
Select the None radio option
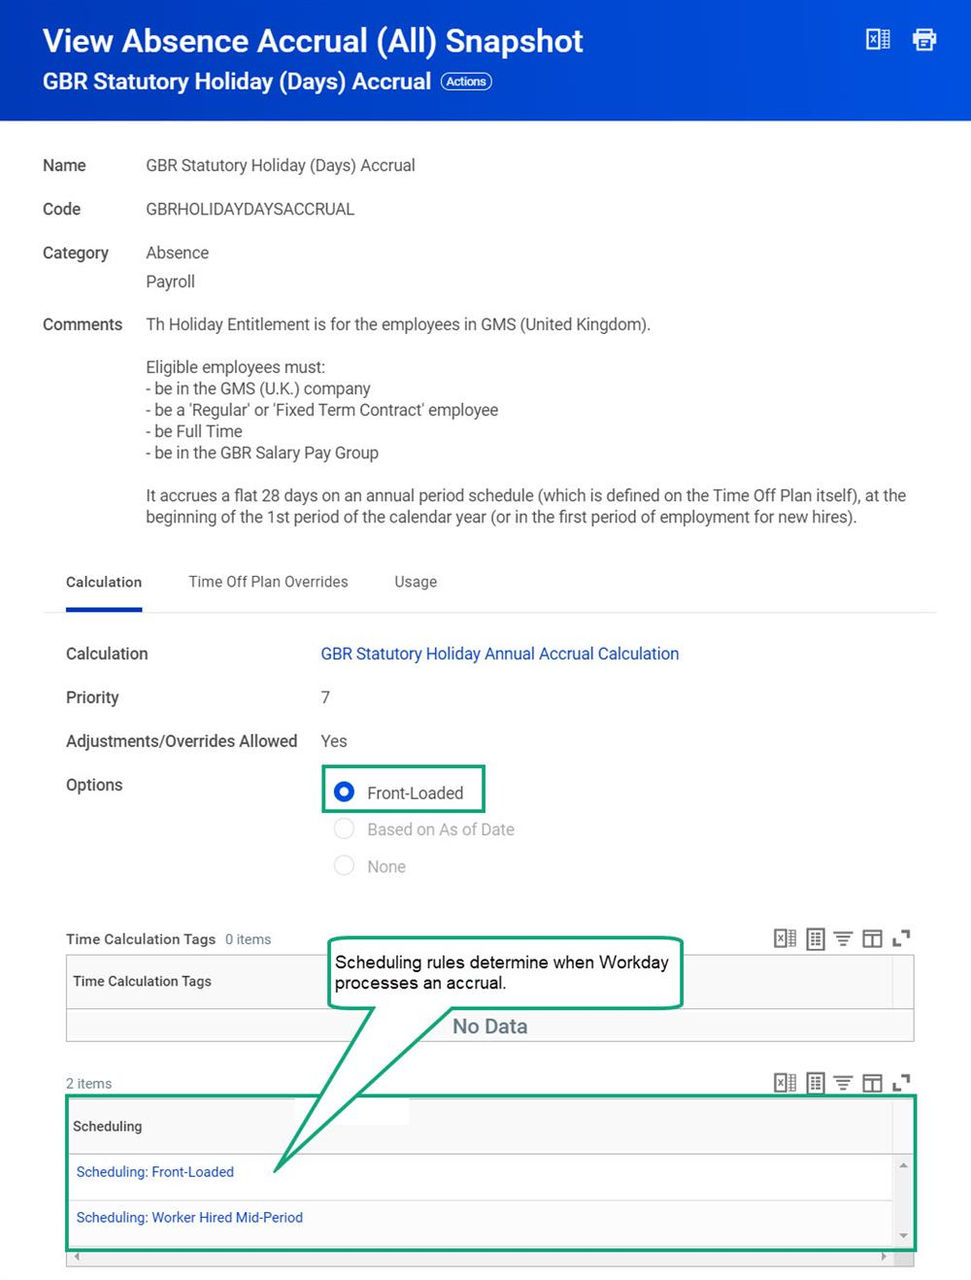click(344, 866)
